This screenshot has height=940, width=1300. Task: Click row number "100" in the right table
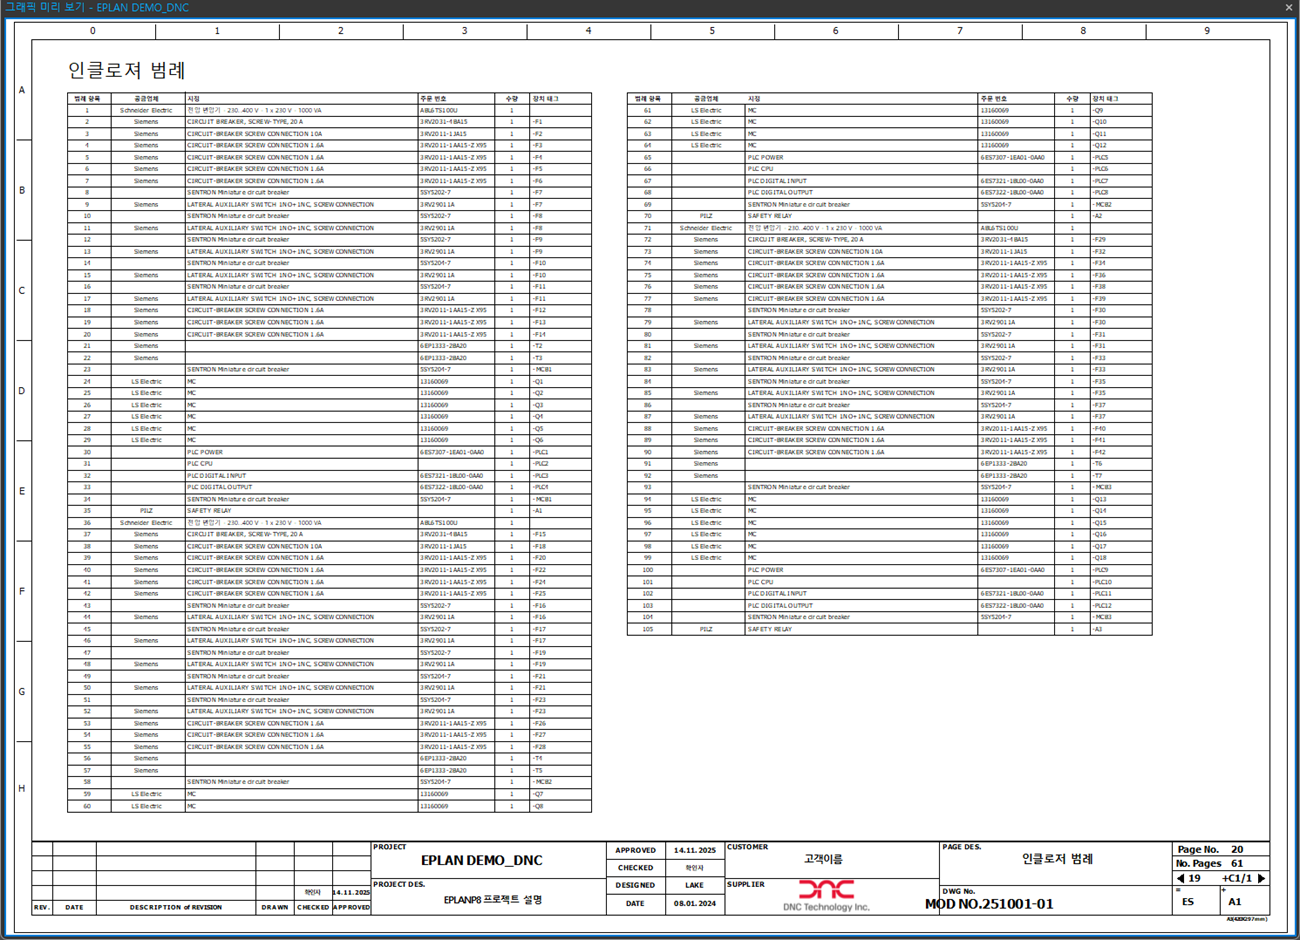click(x=648, y=570)
